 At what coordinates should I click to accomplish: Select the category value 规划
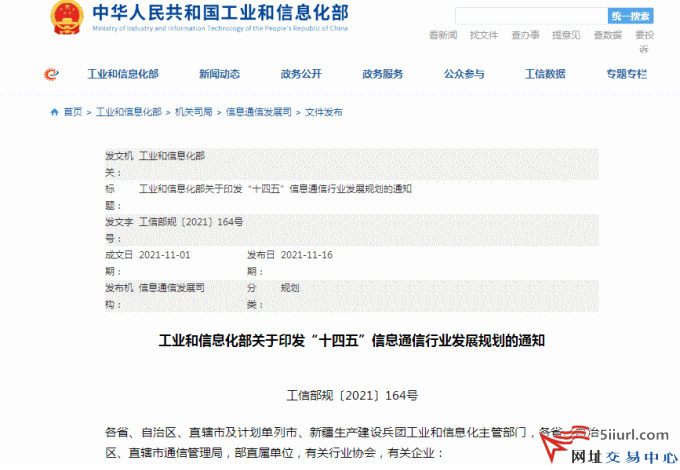pyautogui.click(x=290, y=288)
